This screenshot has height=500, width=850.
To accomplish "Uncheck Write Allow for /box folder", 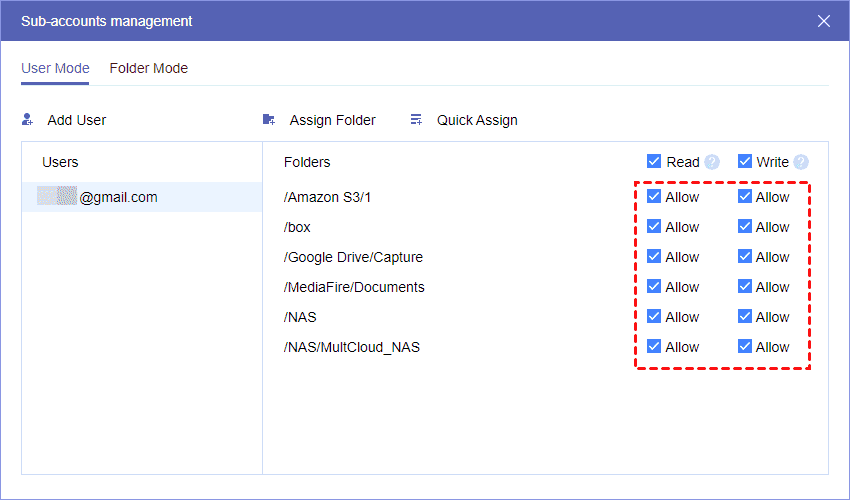I will tap(745, 227).
